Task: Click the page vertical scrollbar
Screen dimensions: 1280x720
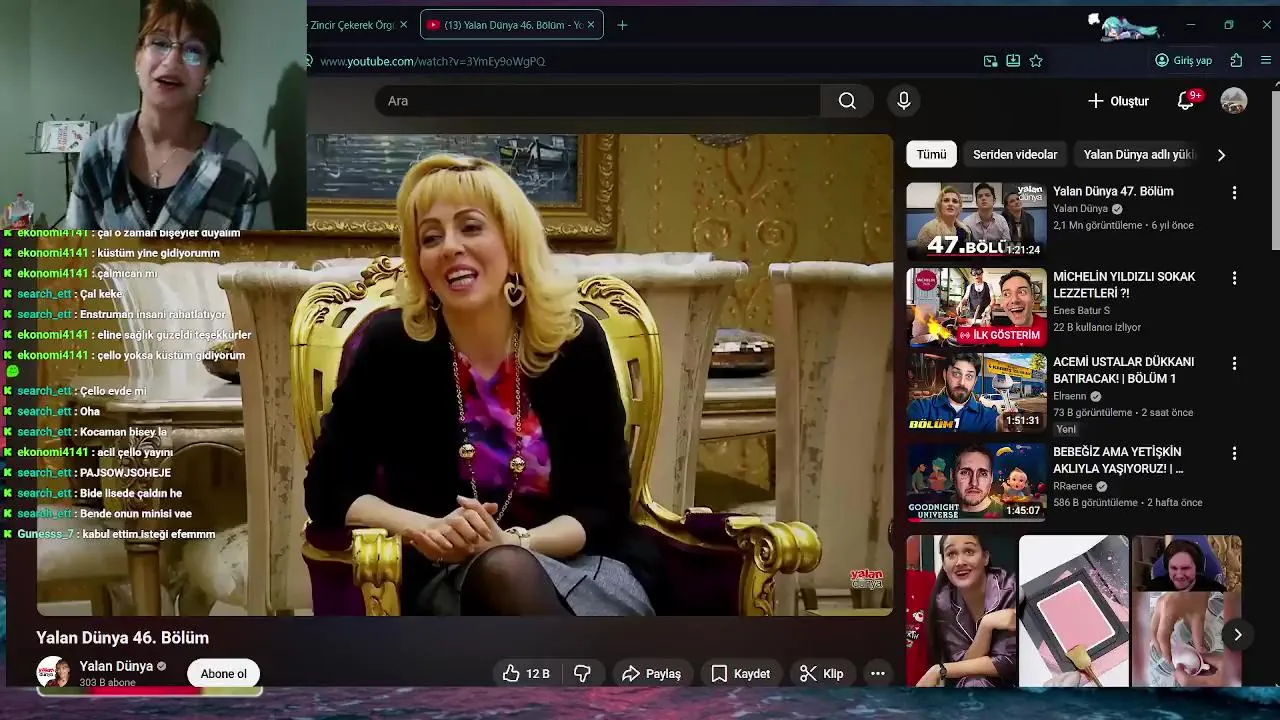Action: [1274, 170]
